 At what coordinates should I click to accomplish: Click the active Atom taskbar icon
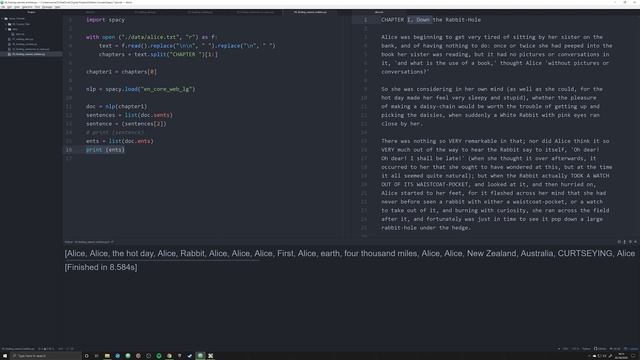coord(200,356)
